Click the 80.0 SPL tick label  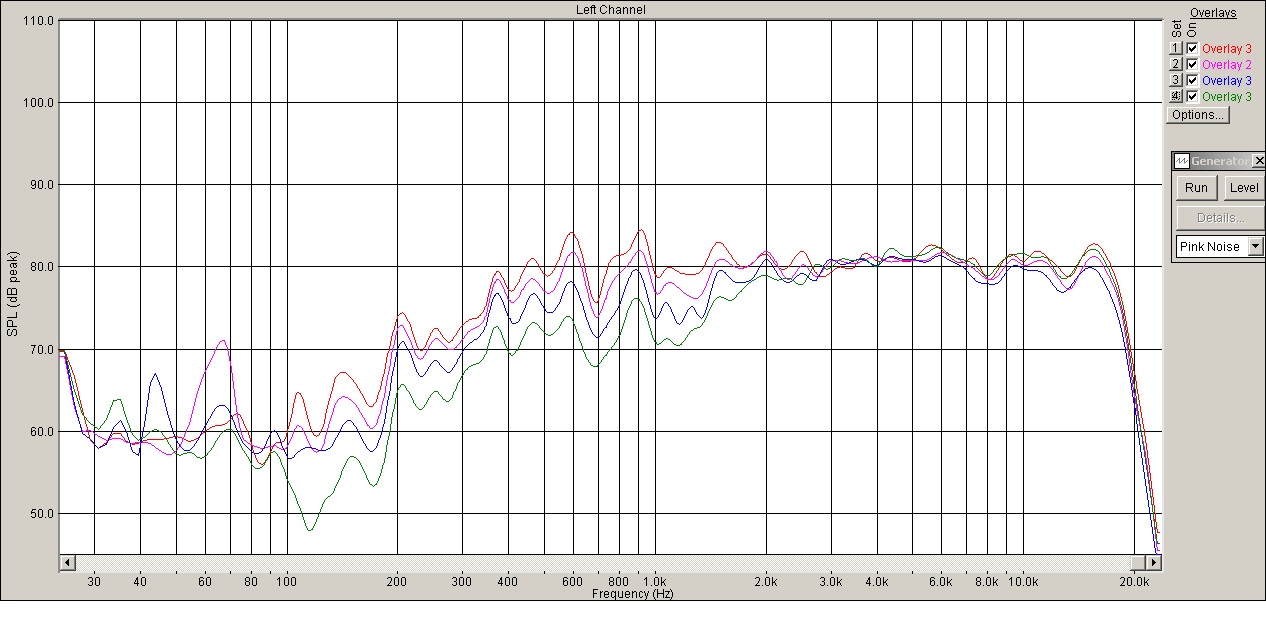[41, 267]
